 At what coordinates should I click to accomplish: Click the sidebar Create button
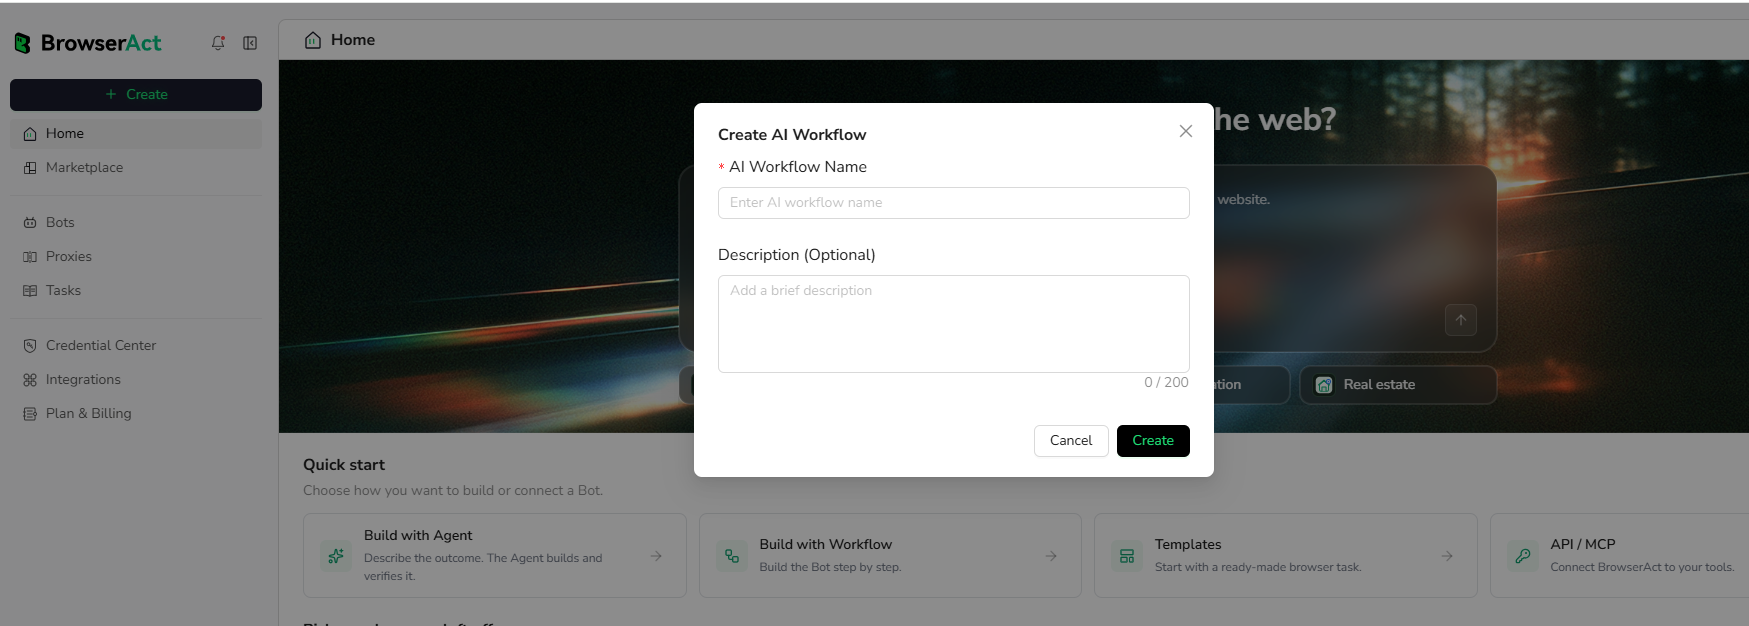(x=136, y=95)
